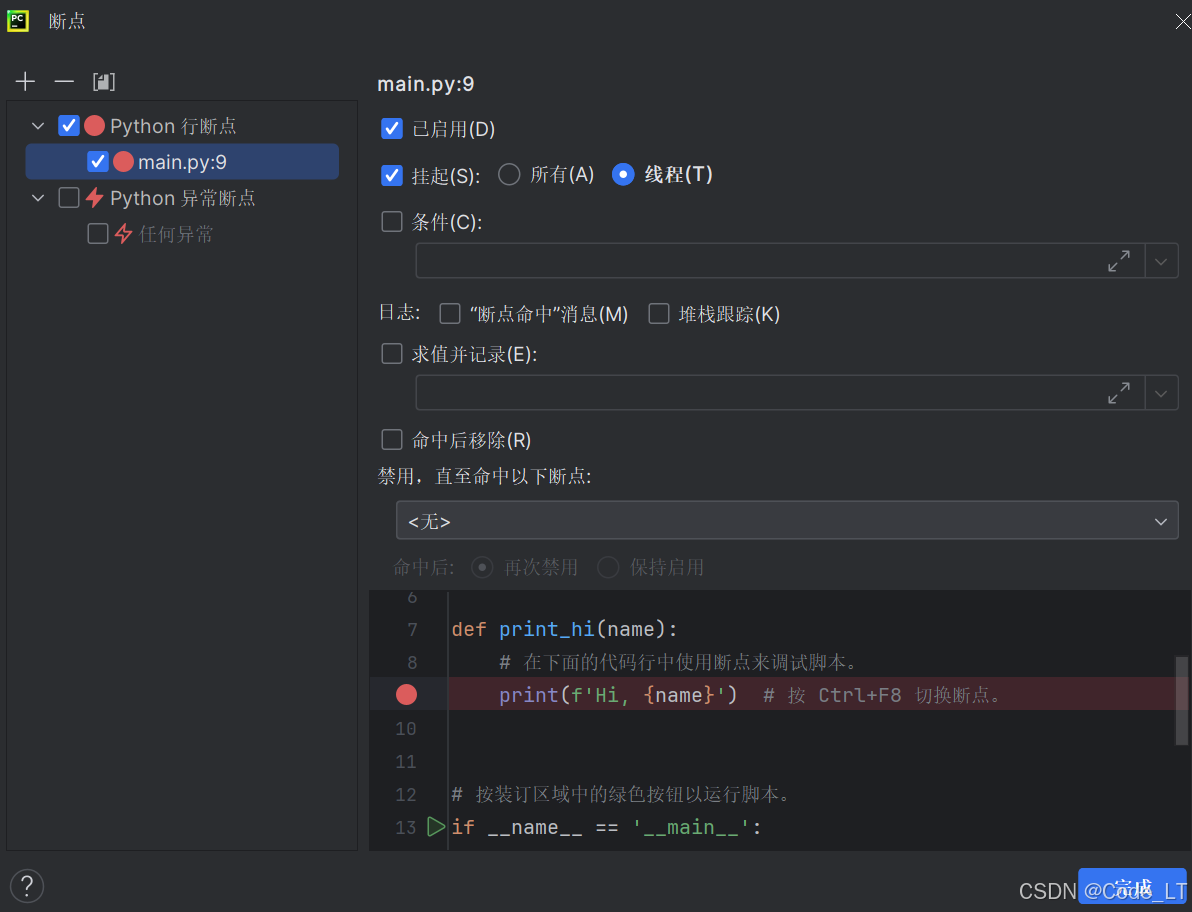This screenshot has width=1192, height=912.
Task: Uncheck the Python 行断点 group checkbox
Action: tap(68, 126)
